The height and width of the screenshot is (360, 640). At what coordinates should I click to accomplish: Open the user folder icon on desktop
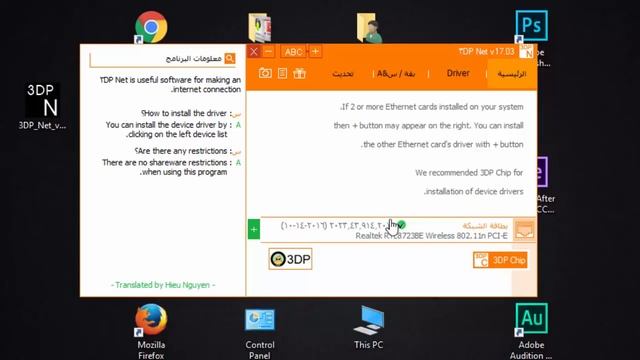[369, 27]
